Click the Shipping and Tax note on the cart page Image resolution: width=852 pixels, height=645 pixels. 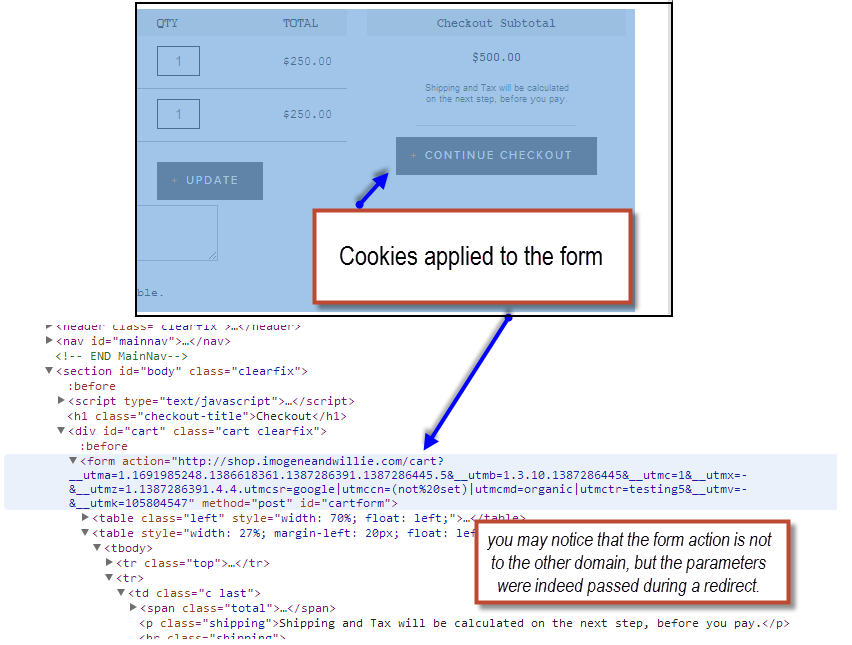497,93
